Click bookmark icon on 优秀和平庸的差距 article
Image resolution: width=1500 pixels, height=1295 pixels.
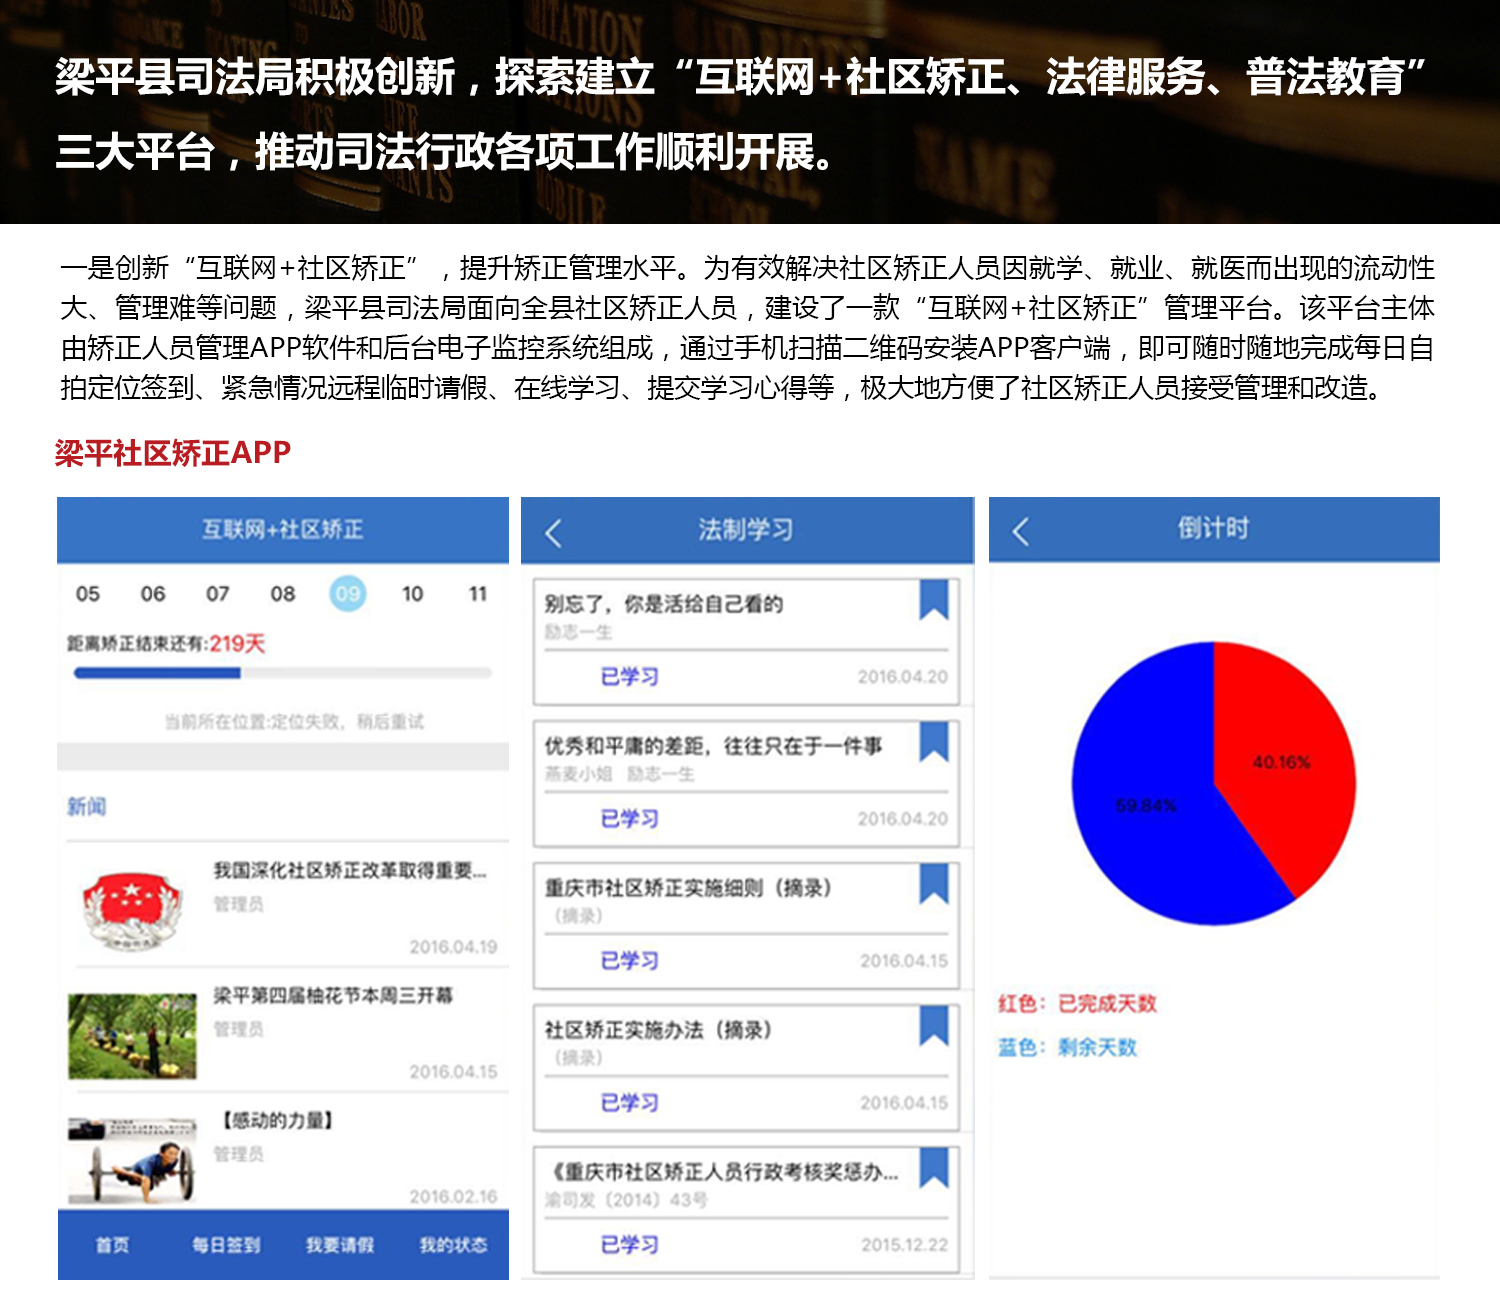(933, 742)
